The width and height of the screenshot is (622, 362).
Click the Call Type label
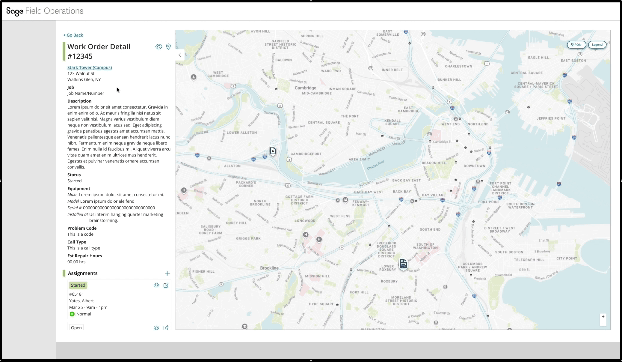tap(77, 242)
